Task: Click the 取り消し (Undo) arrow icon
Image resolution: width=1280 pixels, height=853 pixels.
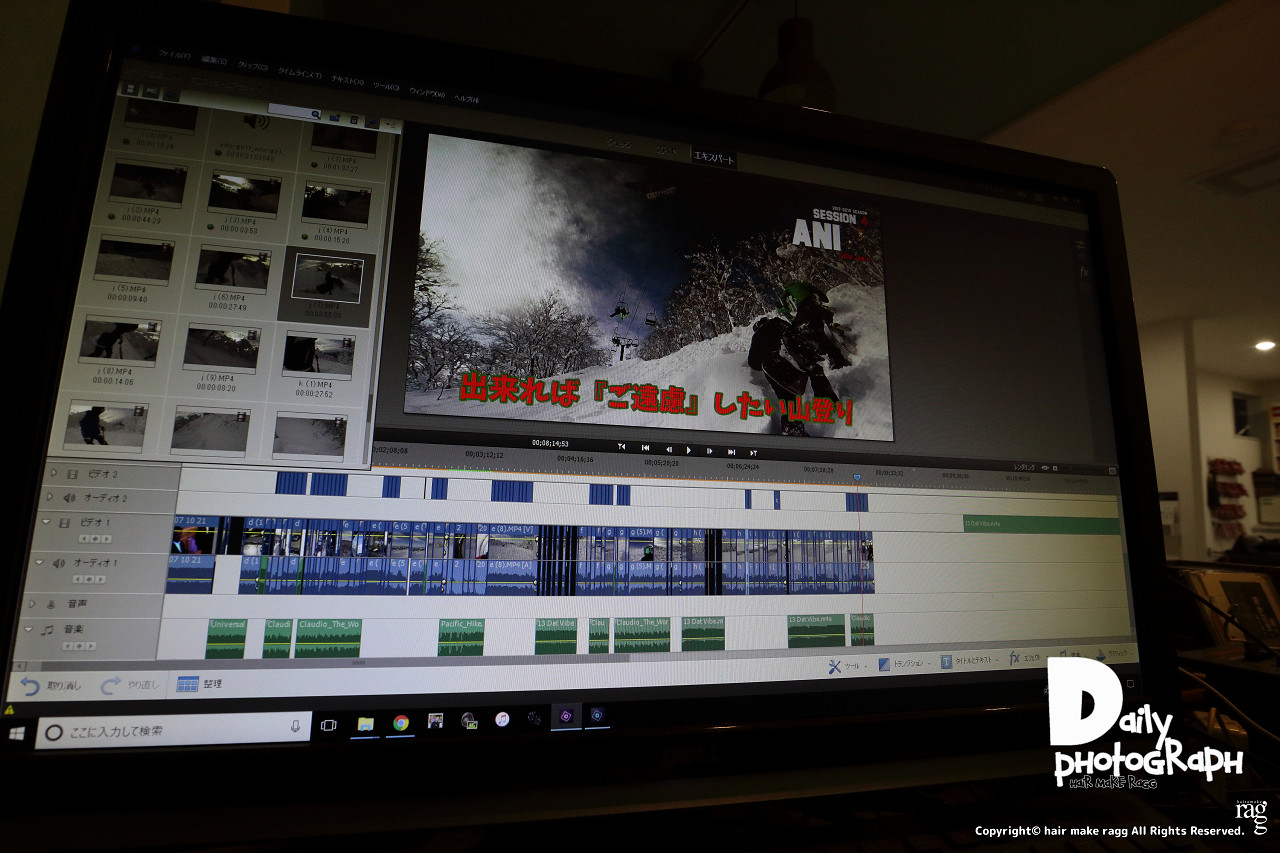Action: (30, 686)
